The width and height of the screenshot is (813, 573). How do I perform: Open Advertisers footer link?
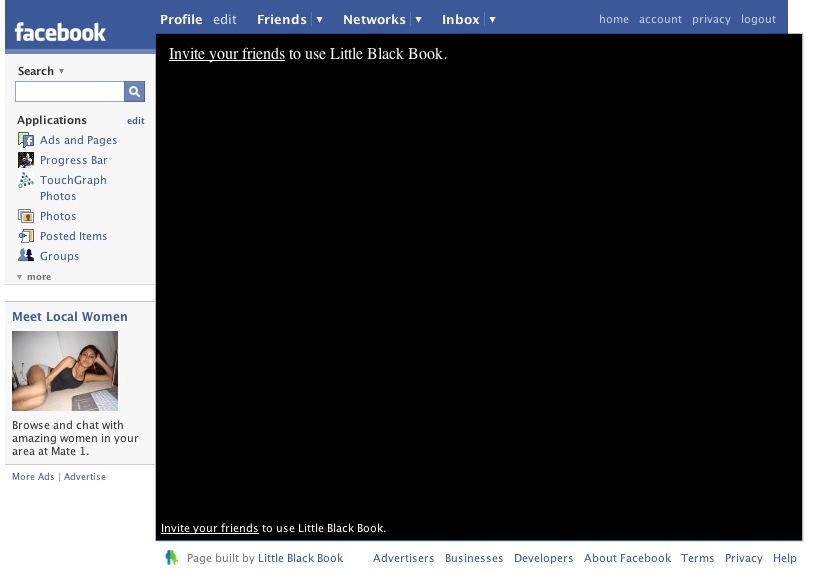pos(403,558)
